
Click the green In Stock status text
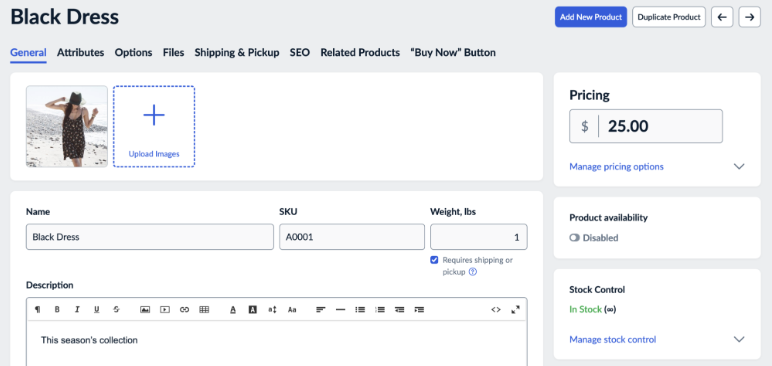coord(585,309)
